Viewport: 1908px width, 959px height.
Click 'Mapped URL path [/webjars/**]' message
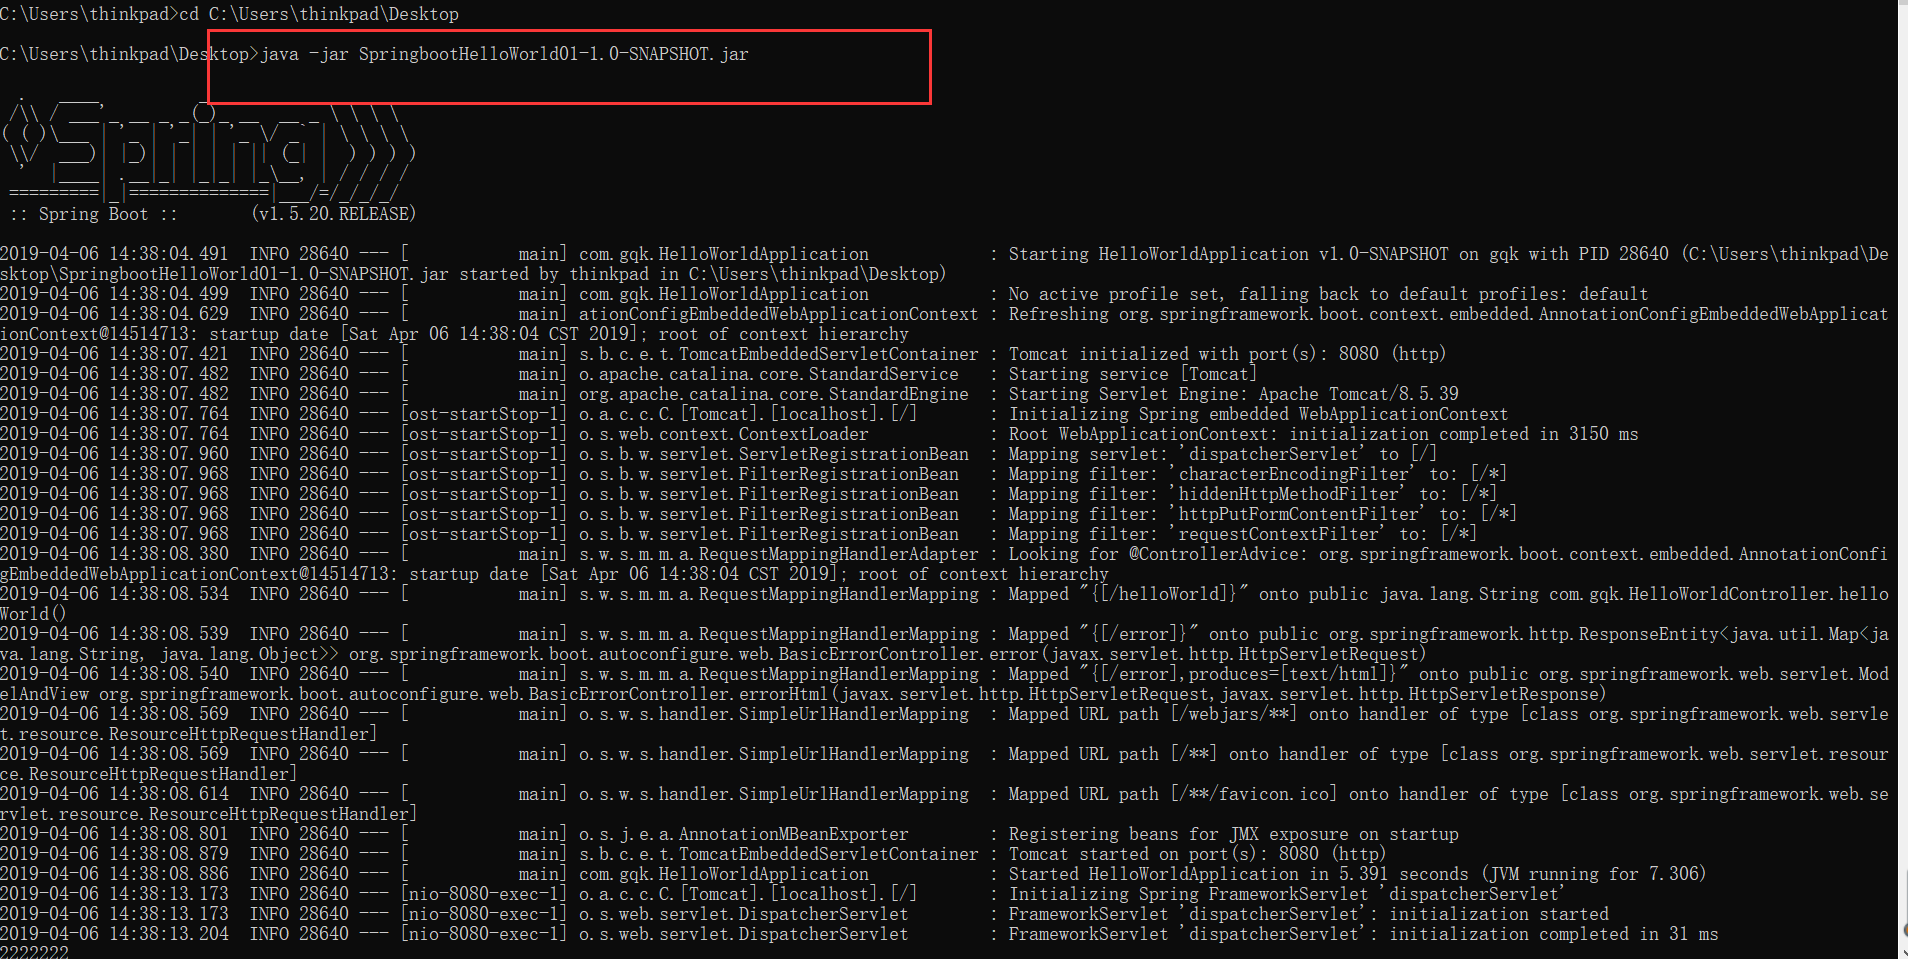[1153, 714]
